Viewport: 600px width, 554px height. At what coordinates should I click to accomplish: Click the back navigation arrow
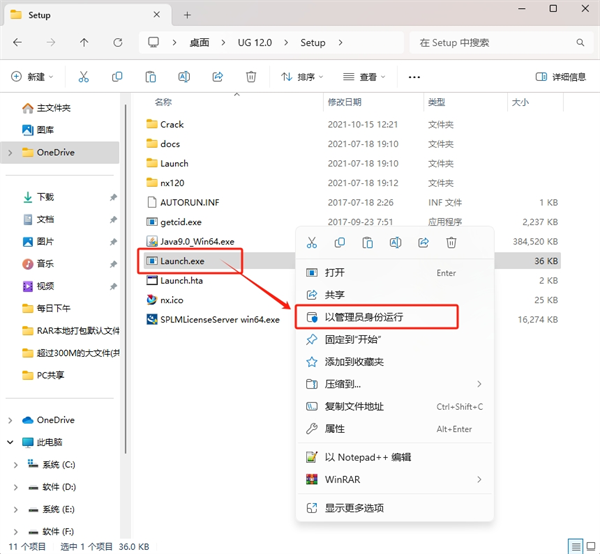(19, 43)
